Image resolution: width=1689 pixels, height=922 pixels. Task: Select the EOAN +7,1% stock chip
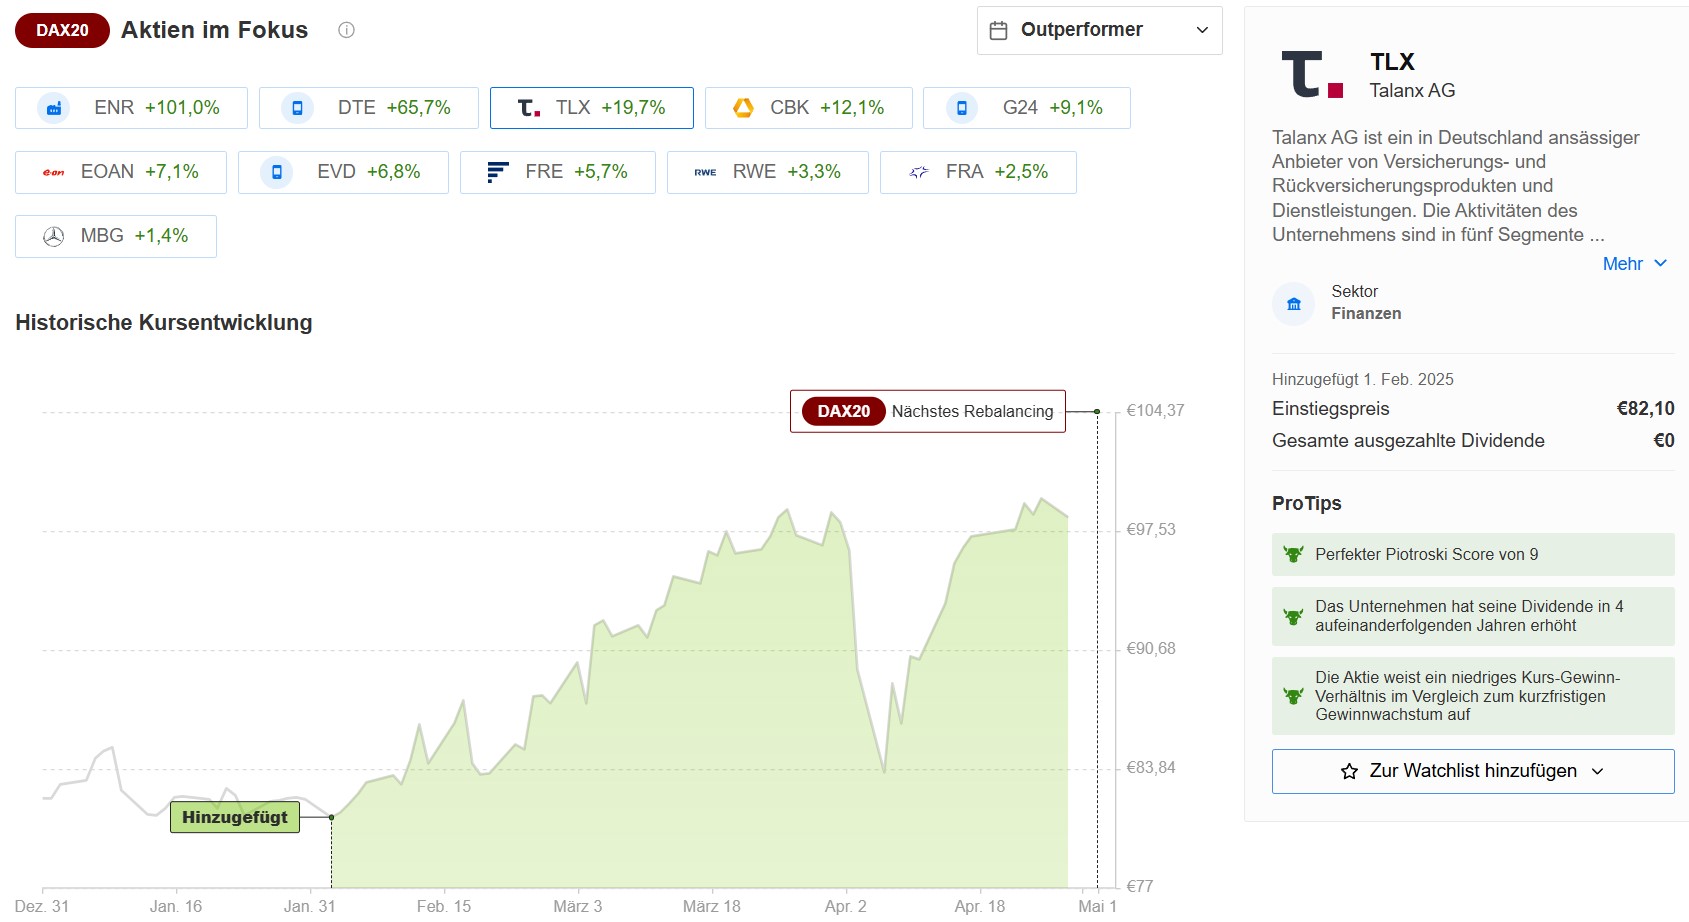pos(121,172)
